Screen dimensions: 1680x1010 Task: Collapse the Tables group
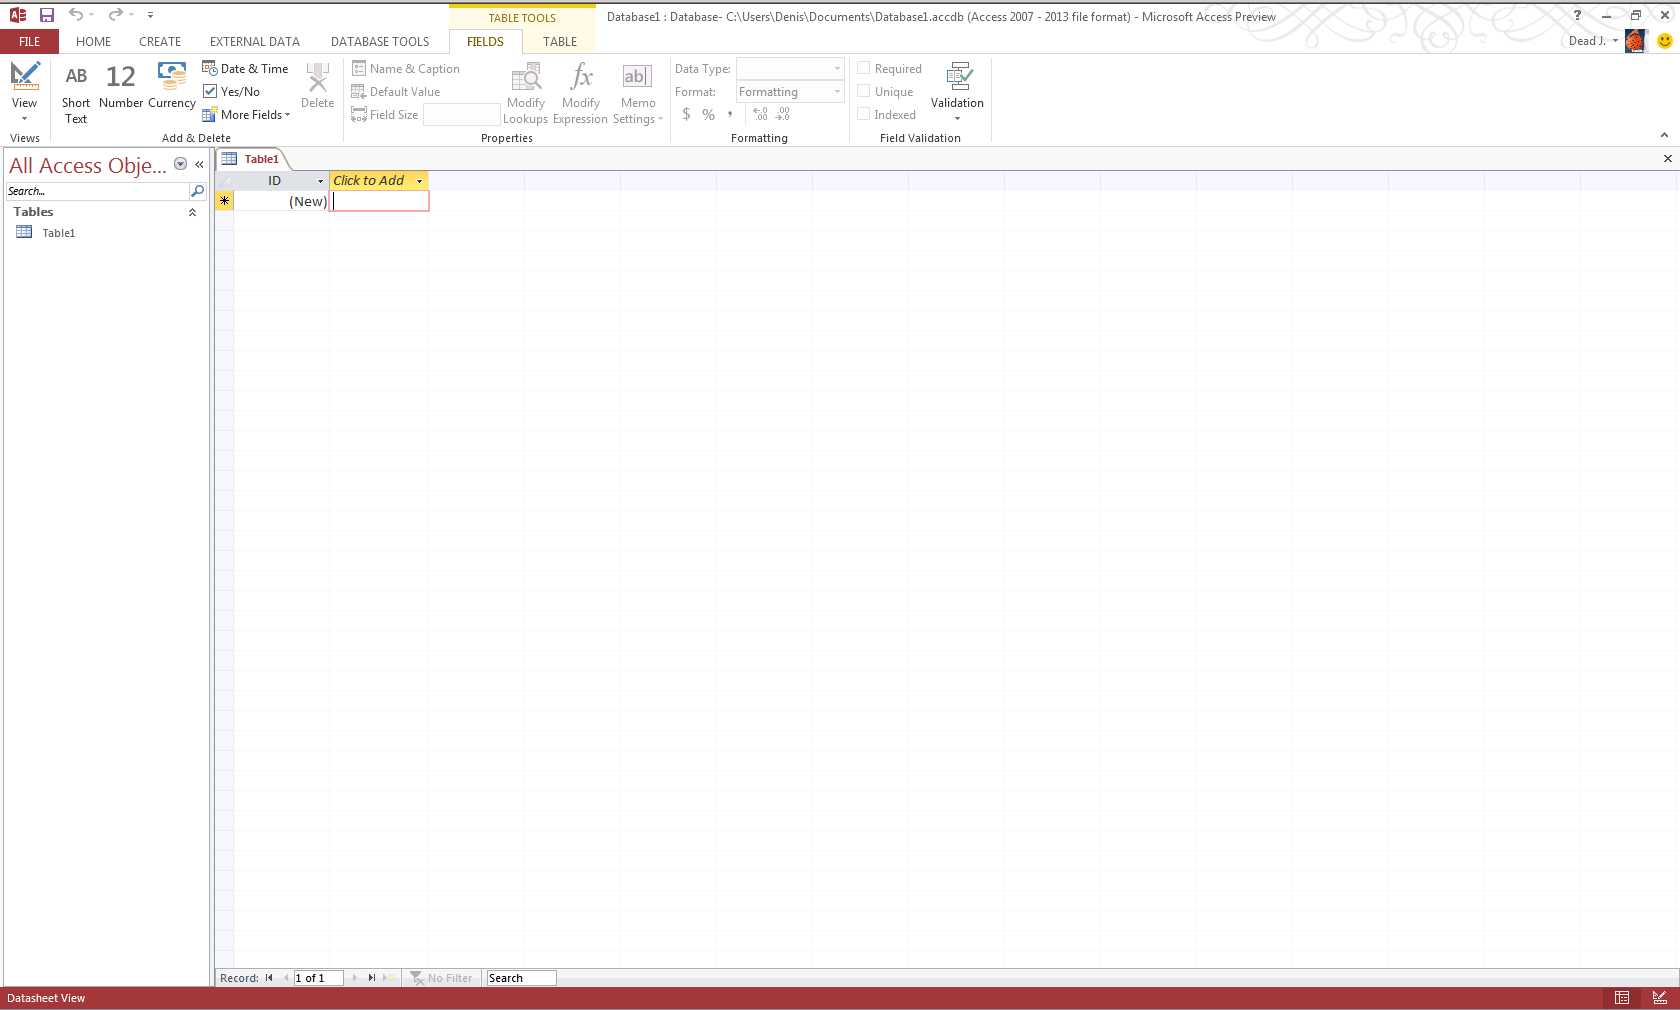click(x=192, y=212)
